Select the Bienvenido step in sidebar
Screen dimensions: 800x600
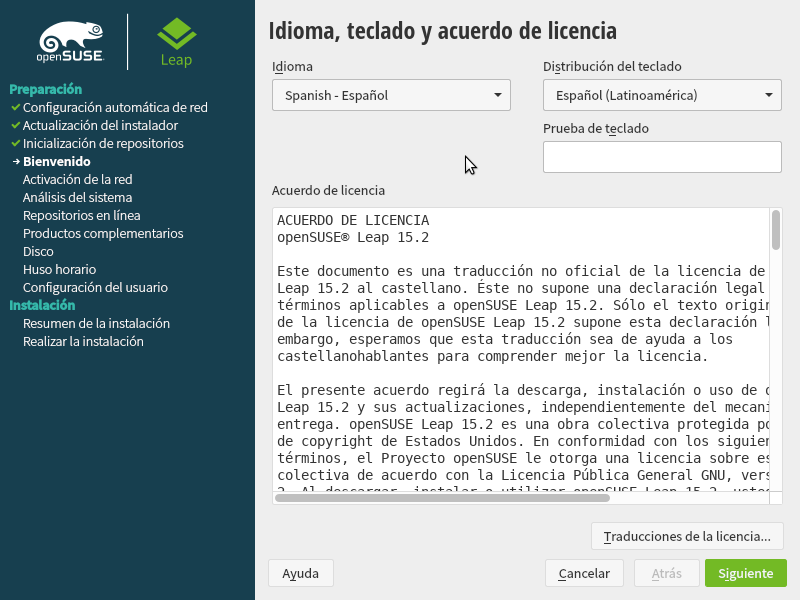pos(57,161)
